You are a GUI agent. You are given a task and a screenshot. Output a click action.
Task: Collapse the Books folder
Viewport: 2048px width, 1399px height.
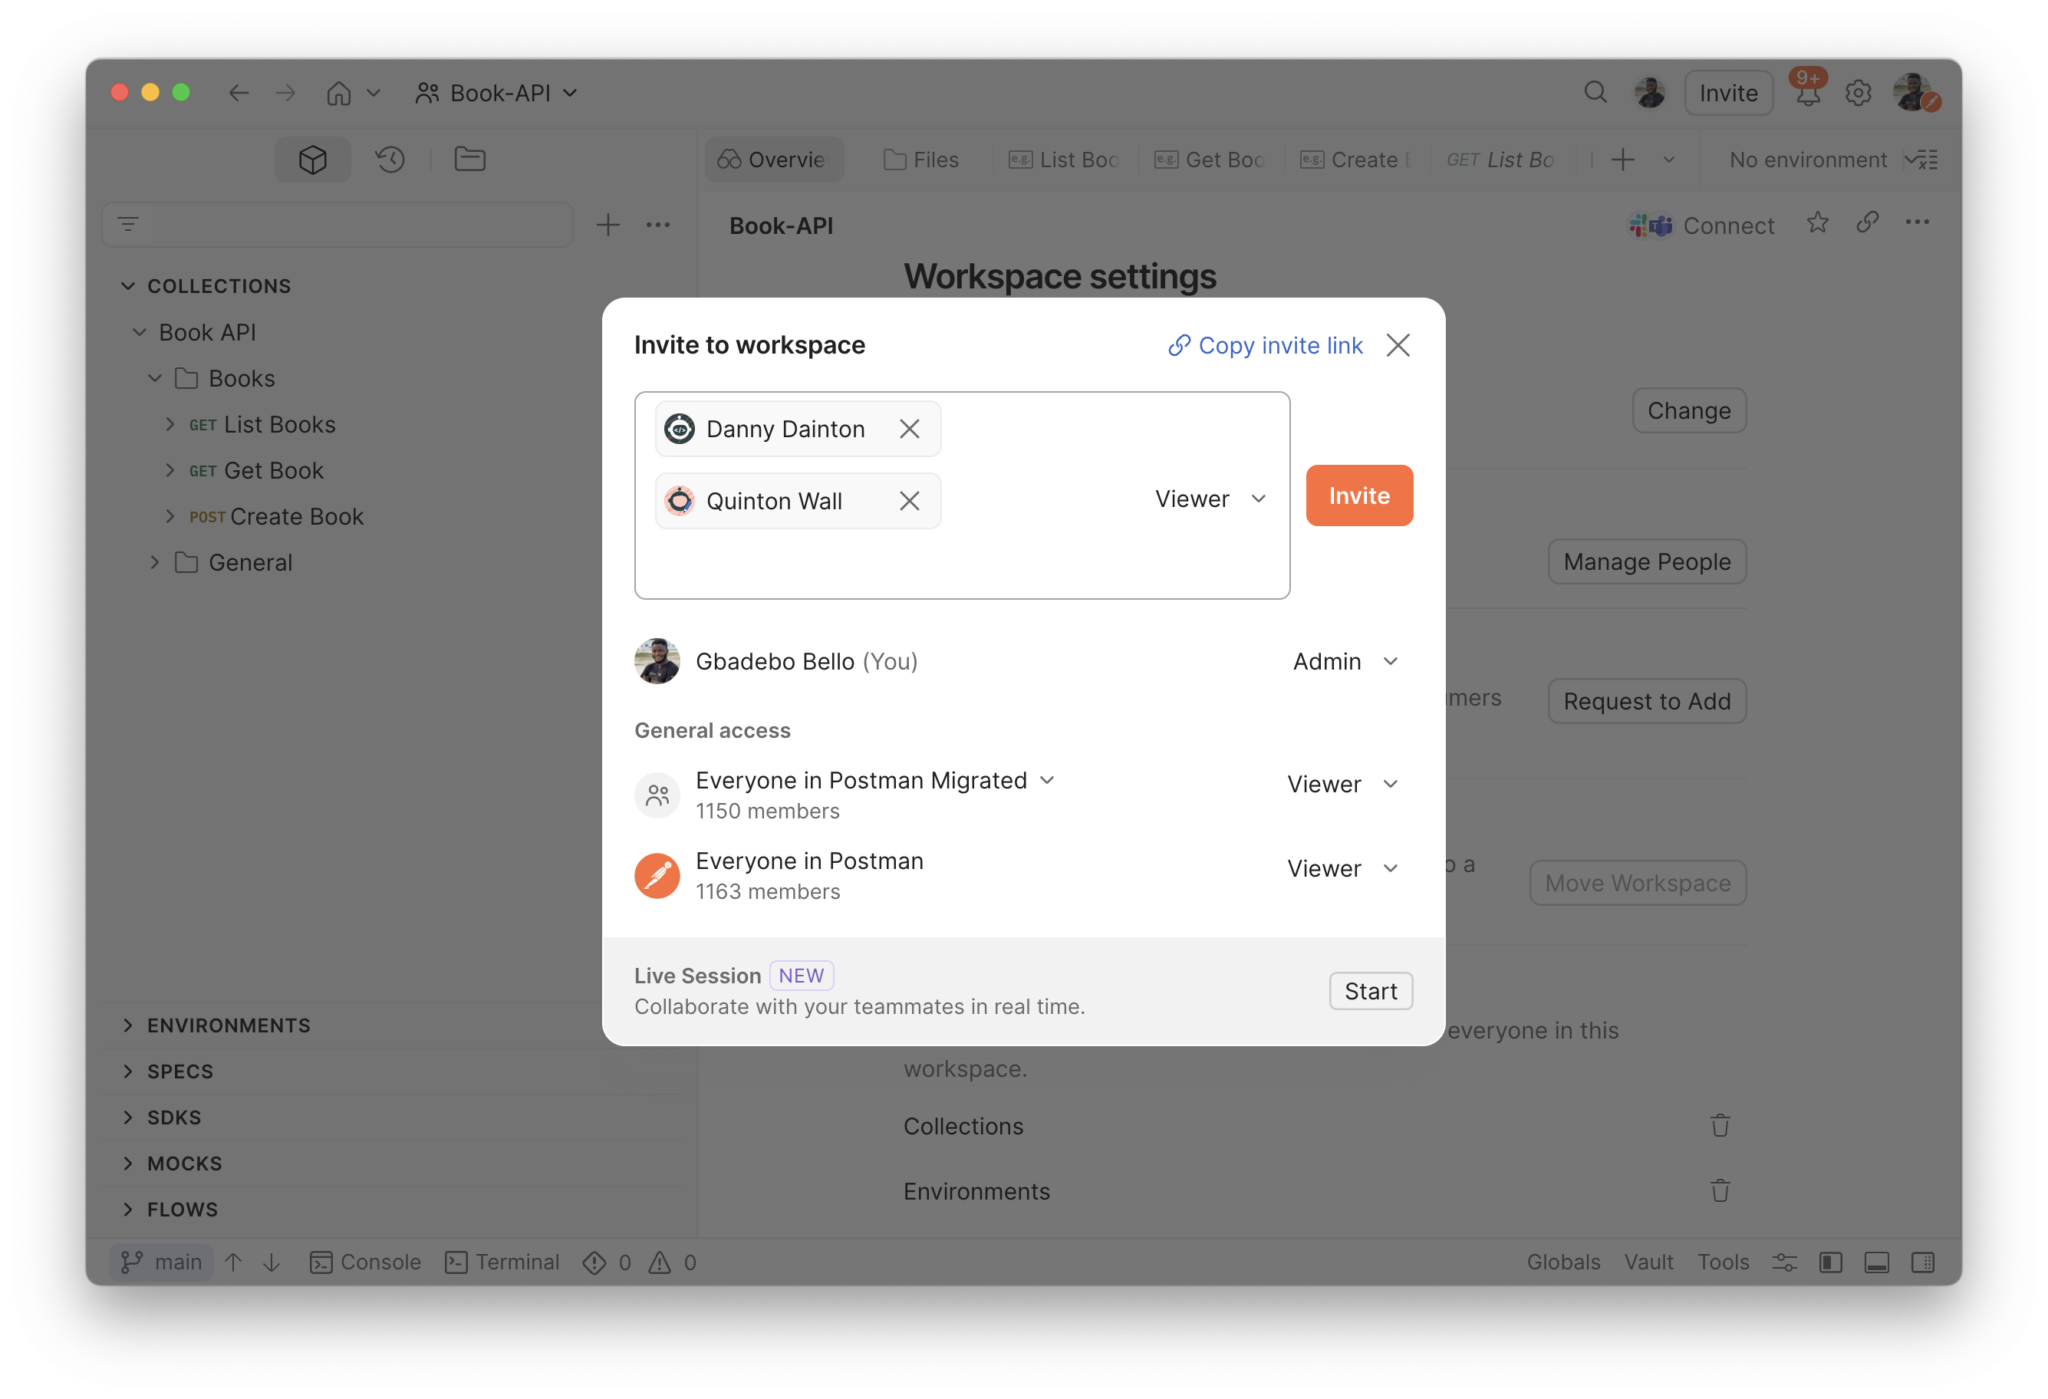(155, 378)
